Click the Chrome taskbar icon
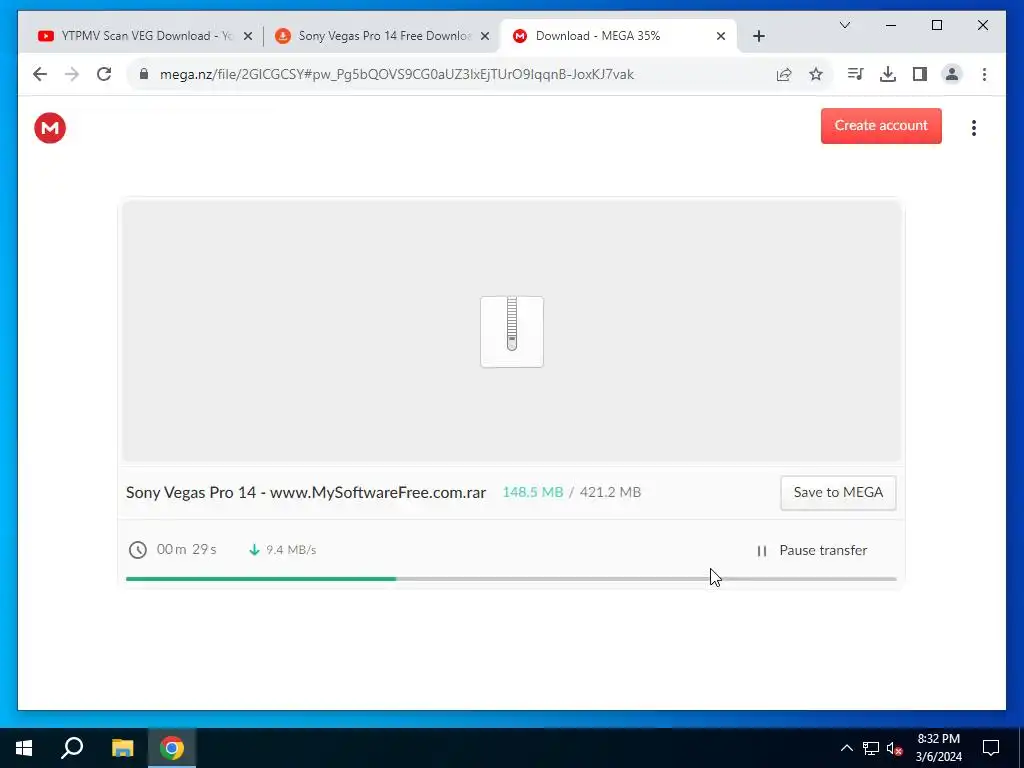 [x=172, y=748]
